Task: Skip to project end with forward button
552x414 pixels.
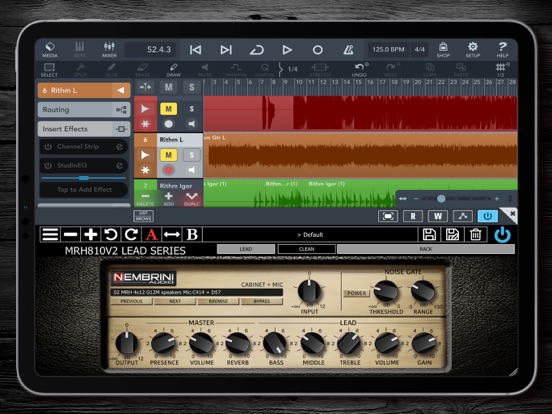Action: pyautogui.click(x=226, y=50)
